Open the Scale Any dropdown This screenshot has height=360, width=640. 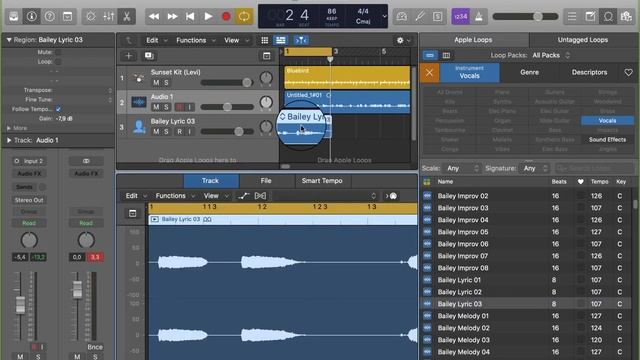coord(462,168)
